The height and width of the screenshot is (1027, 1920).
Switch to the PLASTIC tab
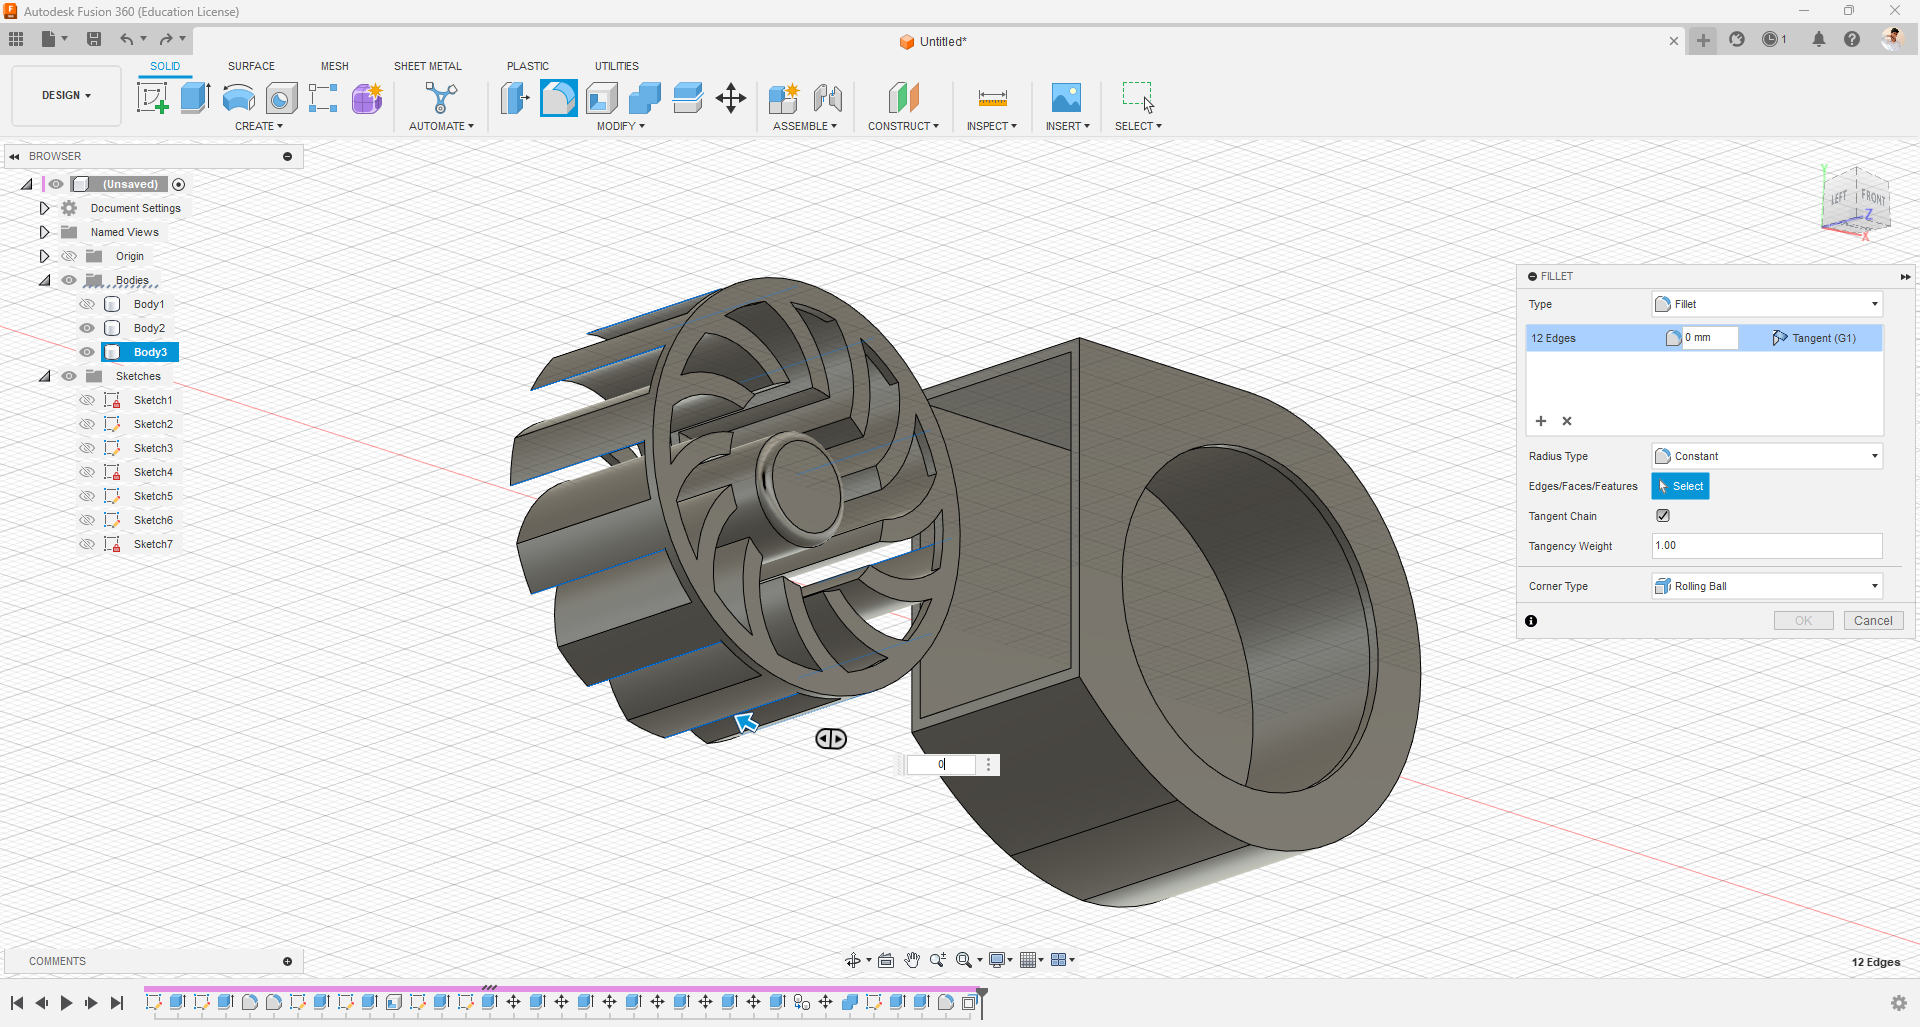528,66
